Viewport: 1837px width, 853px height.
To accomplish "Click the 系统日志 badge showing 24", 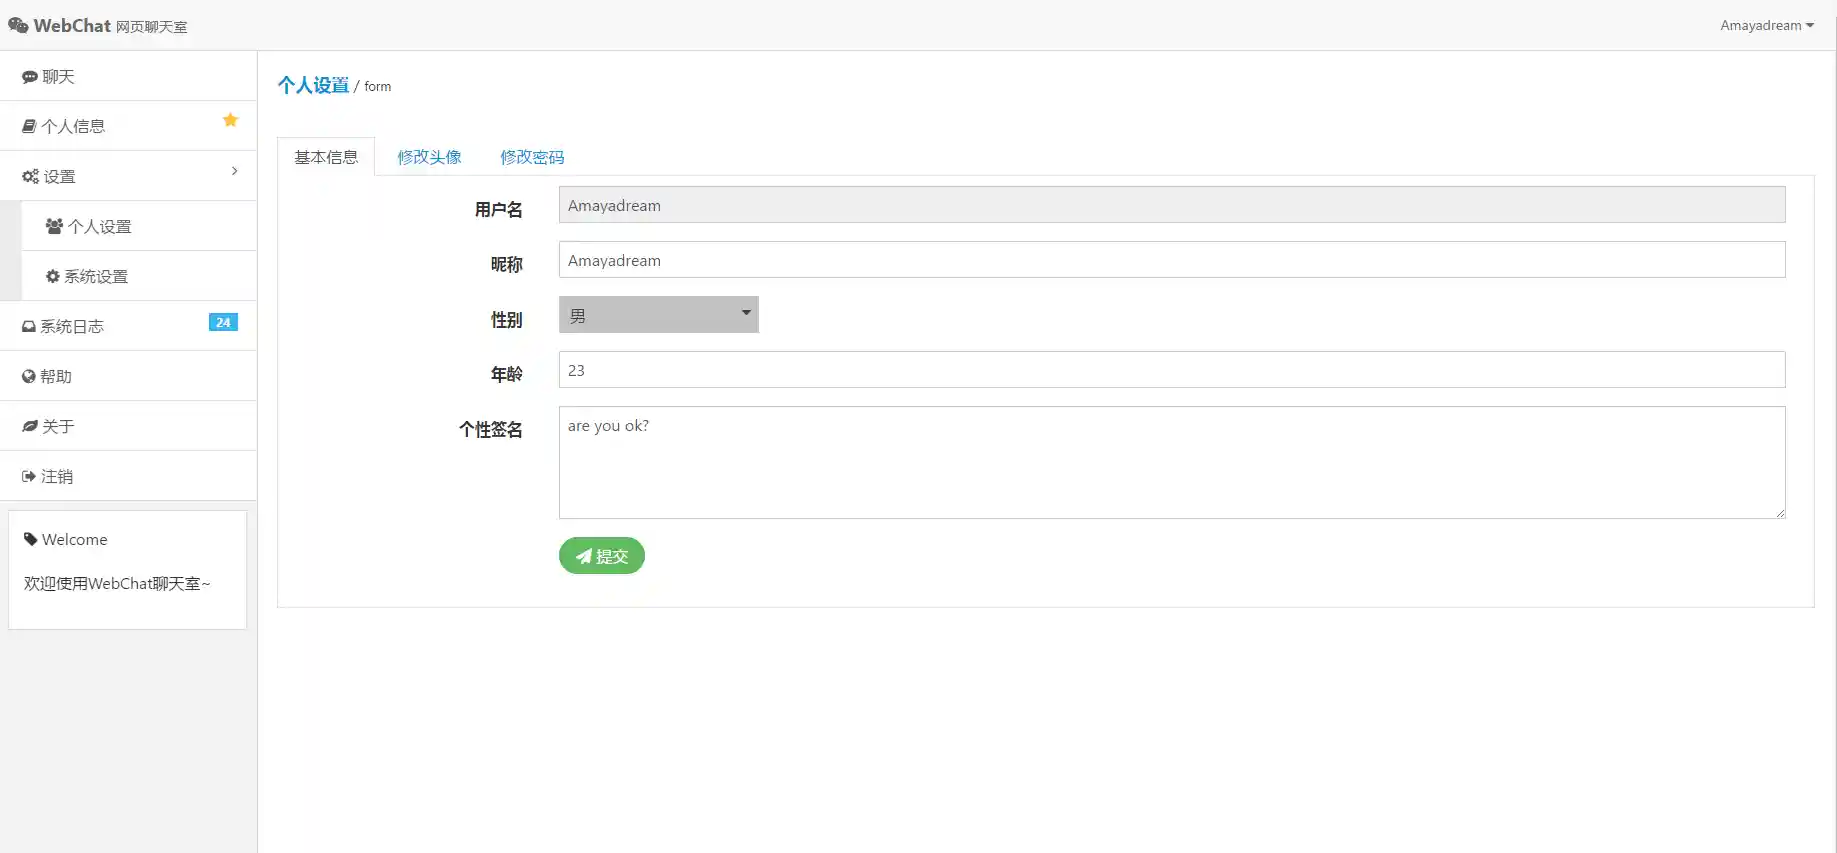I will click(223, 323).
